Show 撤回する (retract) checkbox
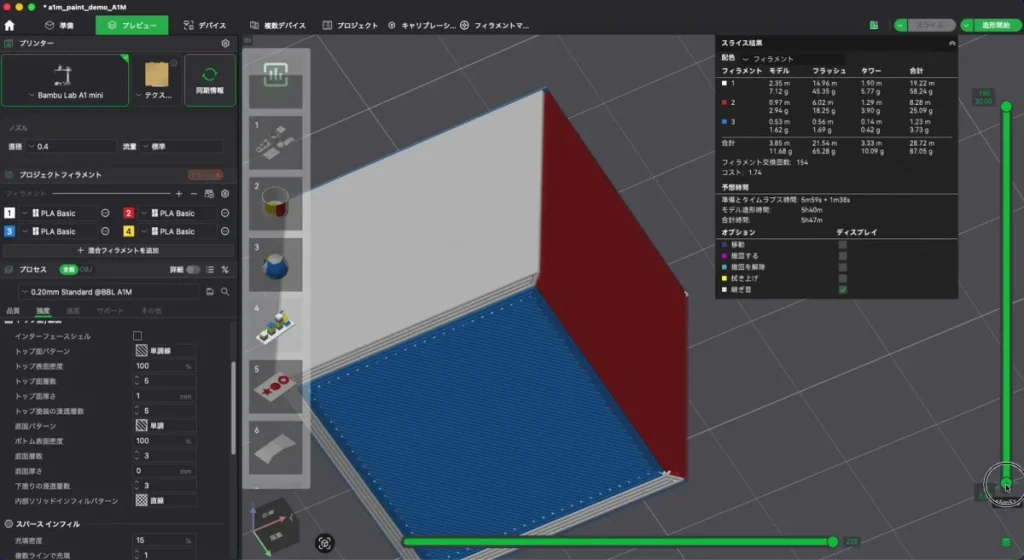This screenshot has width=1024, height=560. pos(842,256)
